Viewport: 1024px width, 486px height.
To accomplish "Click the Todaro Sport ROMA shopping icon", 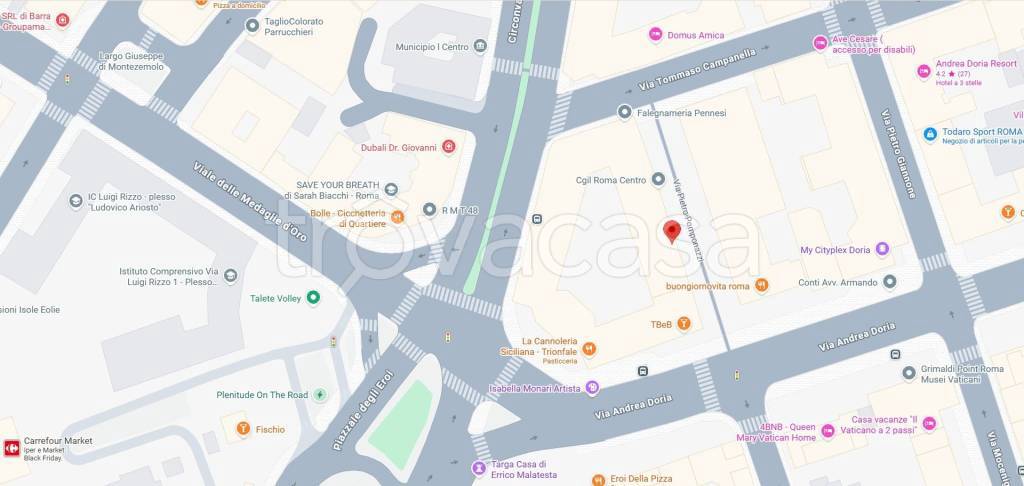I will point(931,135).
